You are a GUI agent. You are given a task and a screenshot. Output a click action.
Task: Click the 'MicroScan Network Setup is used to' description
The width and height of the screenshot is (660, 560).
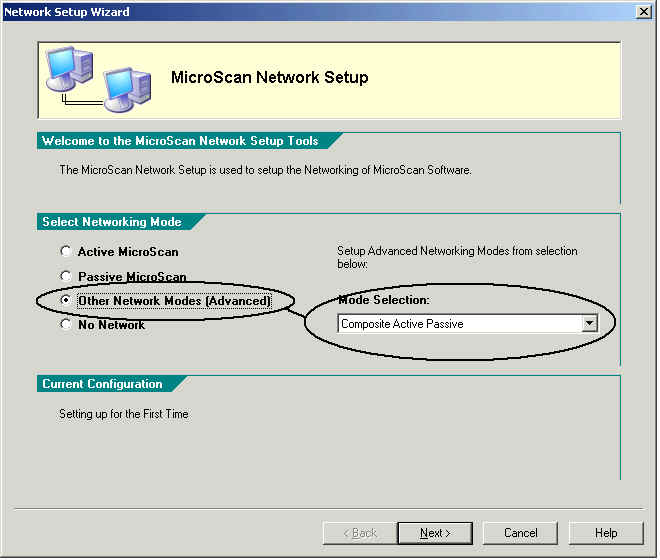click(x=266, y=170)
